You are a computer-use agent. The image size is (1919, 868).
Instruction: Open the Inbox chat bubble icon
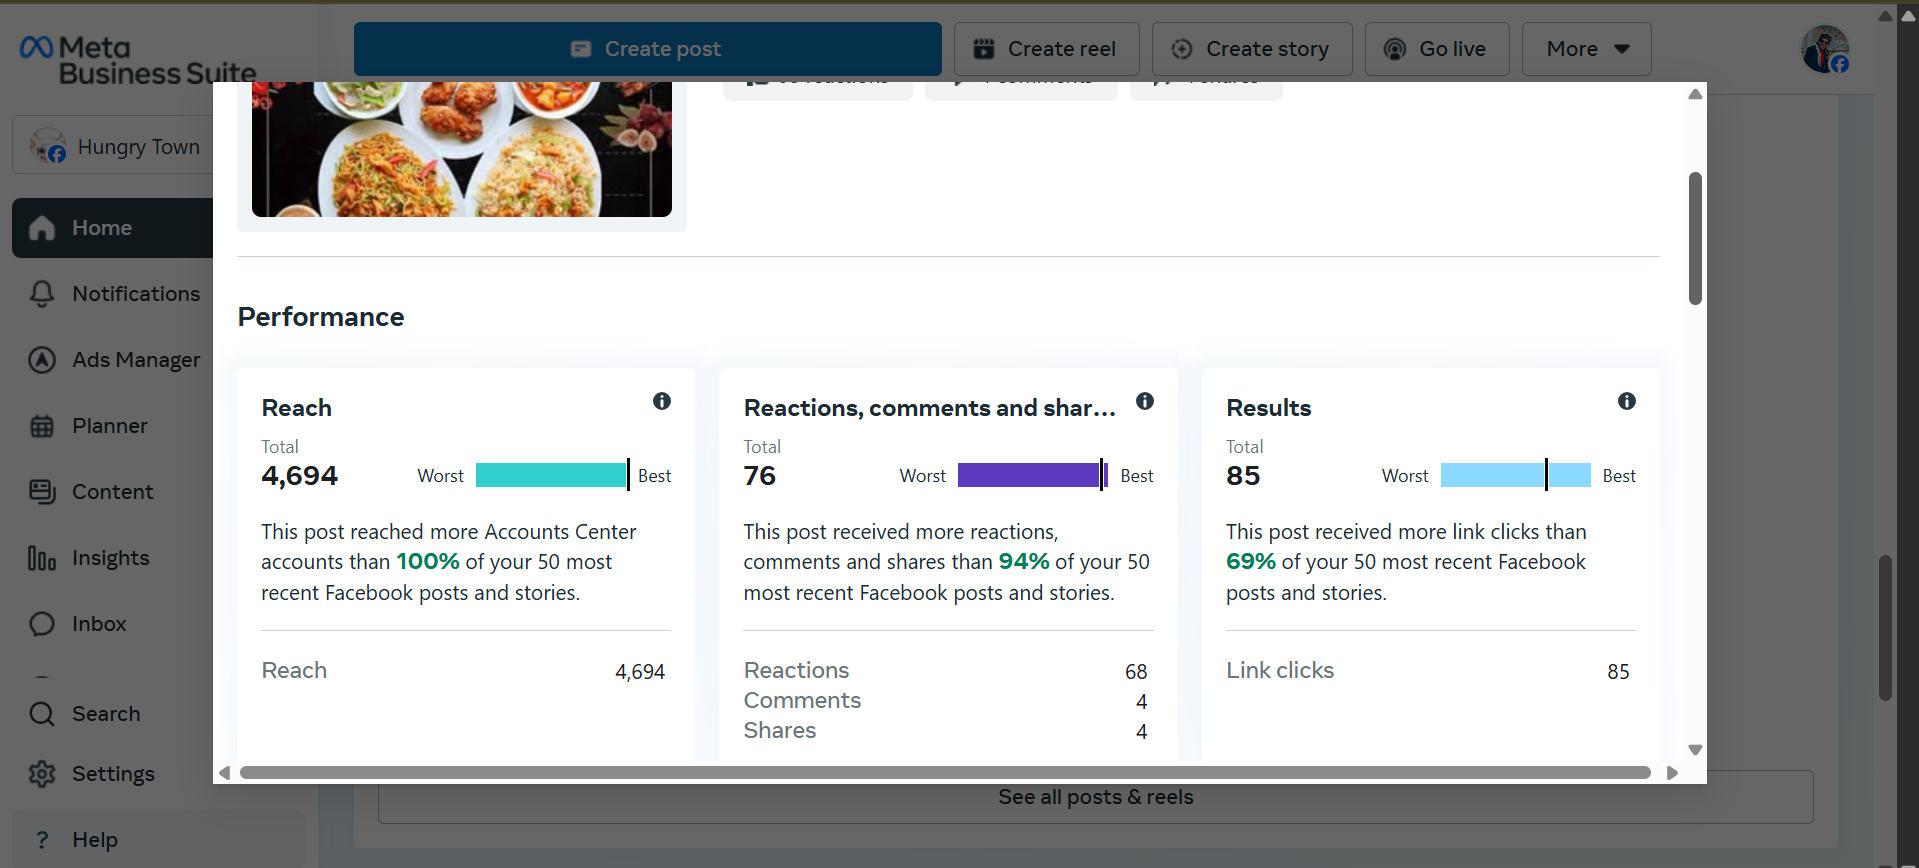pos(42,624)
